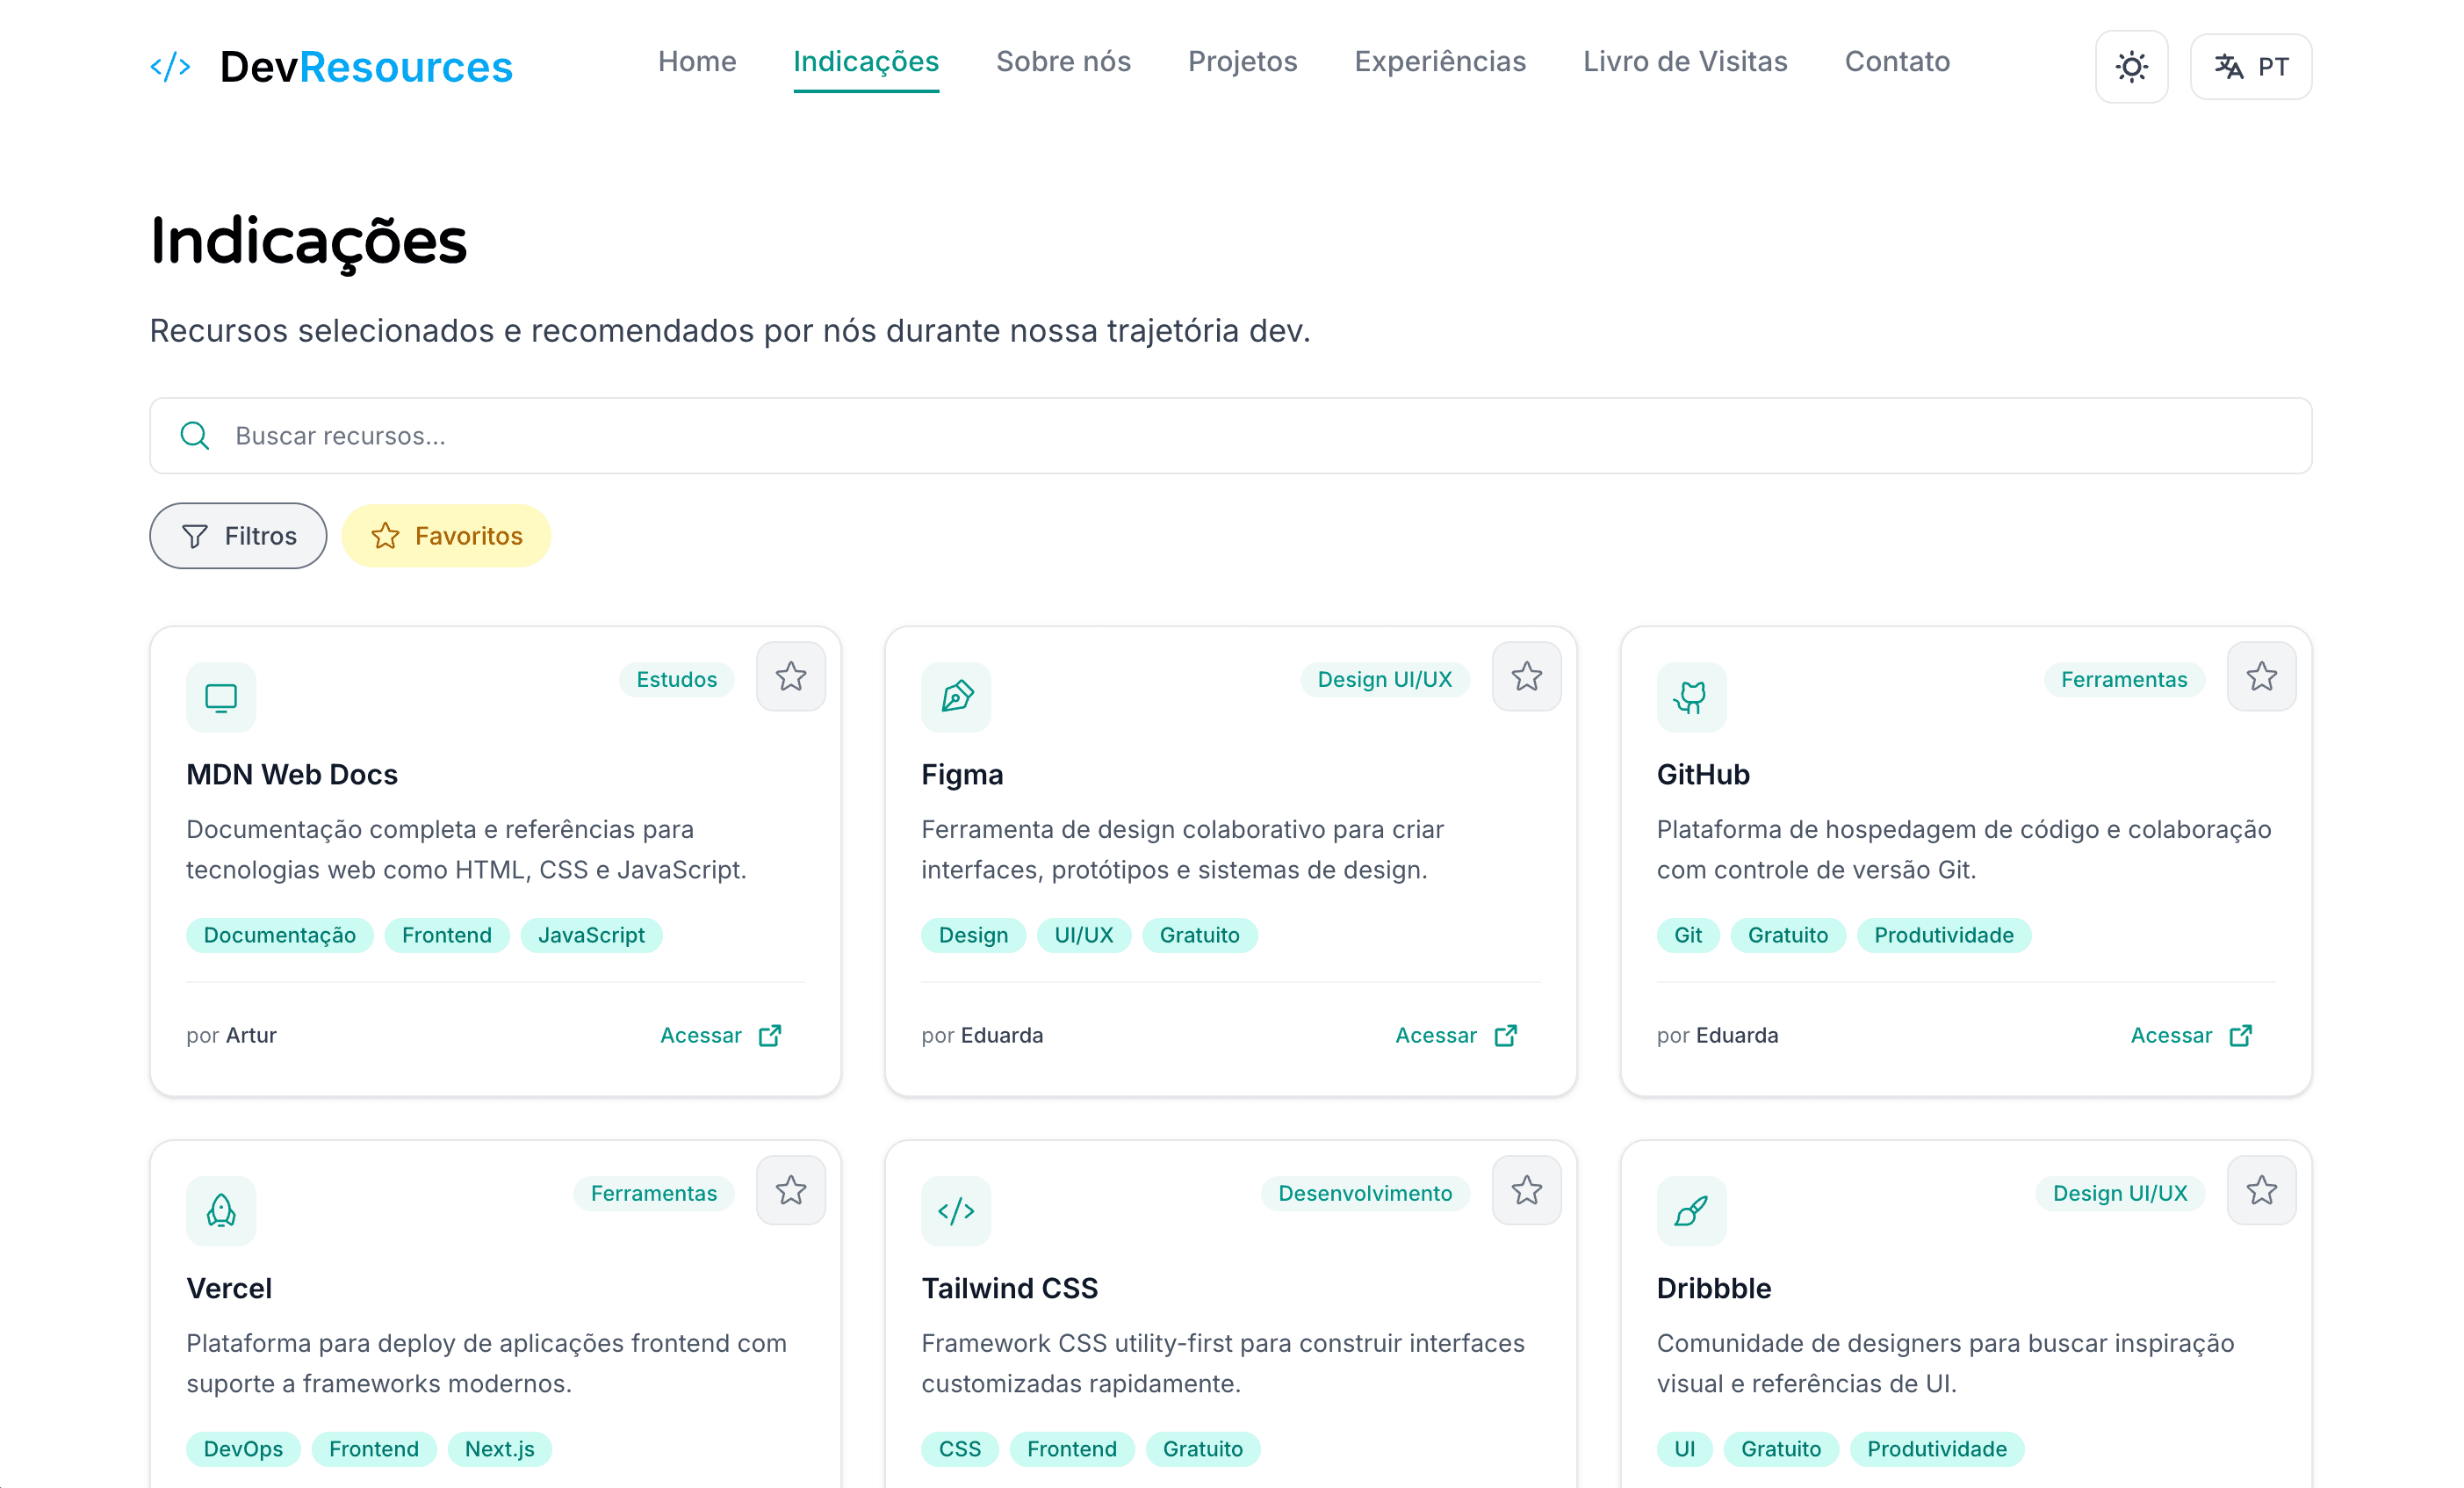Favorite the MDN Web Docs card star
Screen dimensions: 2464x1488
tap(791, 677)
